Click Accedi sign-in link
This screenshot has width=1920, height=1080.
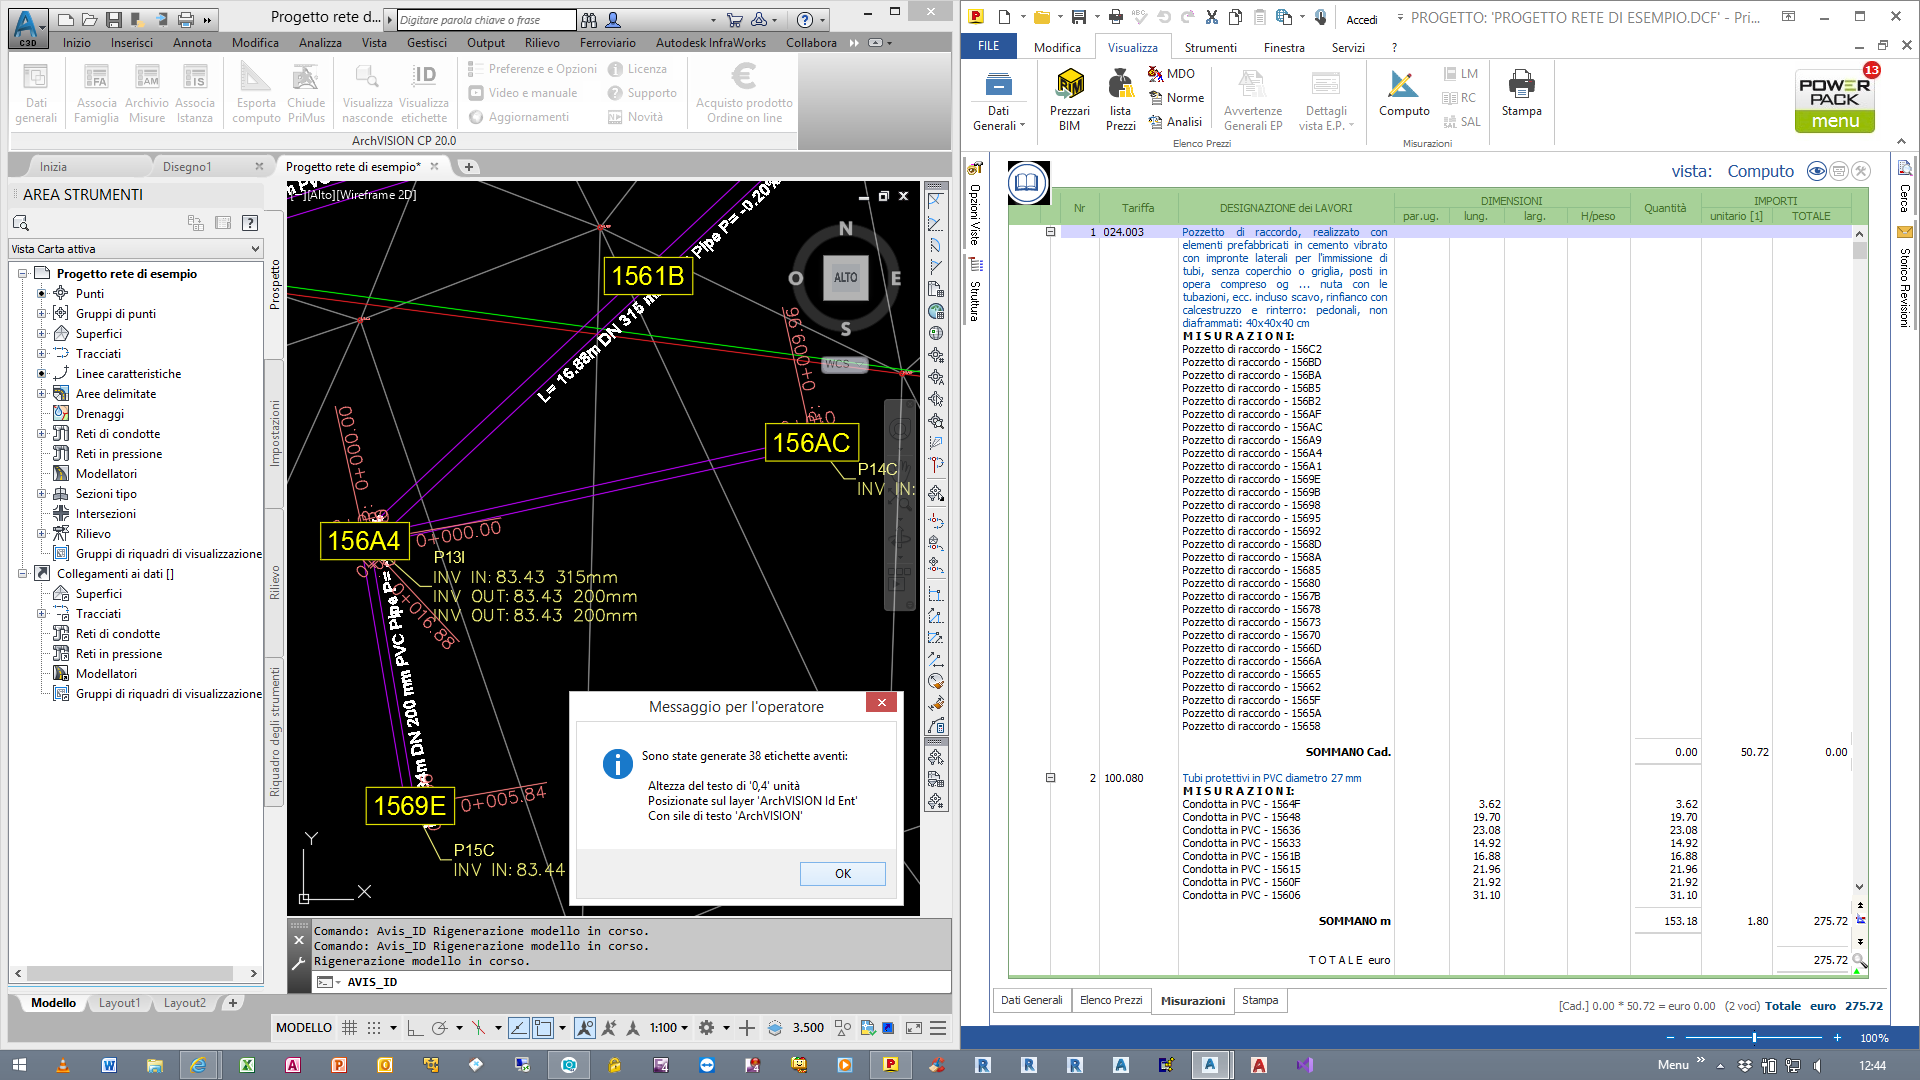click(1361, 19)
